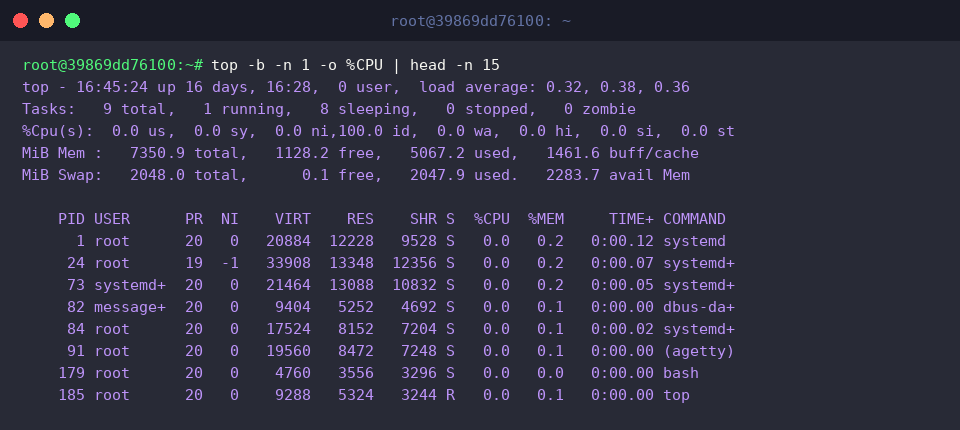This screenshot has width=960, height=430.
Task: Click the RES column header
Action: 360,219
